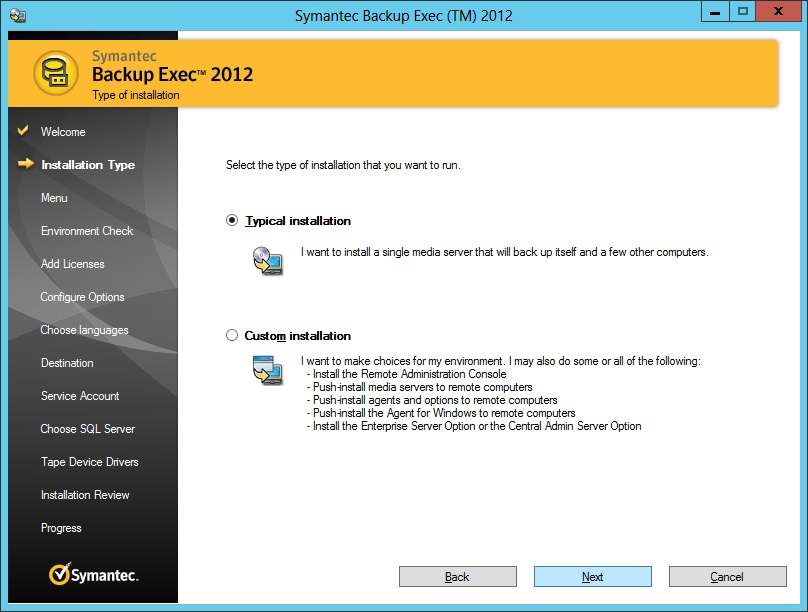Click the Next button
This screenshot has height=612, width=808.
[593, 576]
